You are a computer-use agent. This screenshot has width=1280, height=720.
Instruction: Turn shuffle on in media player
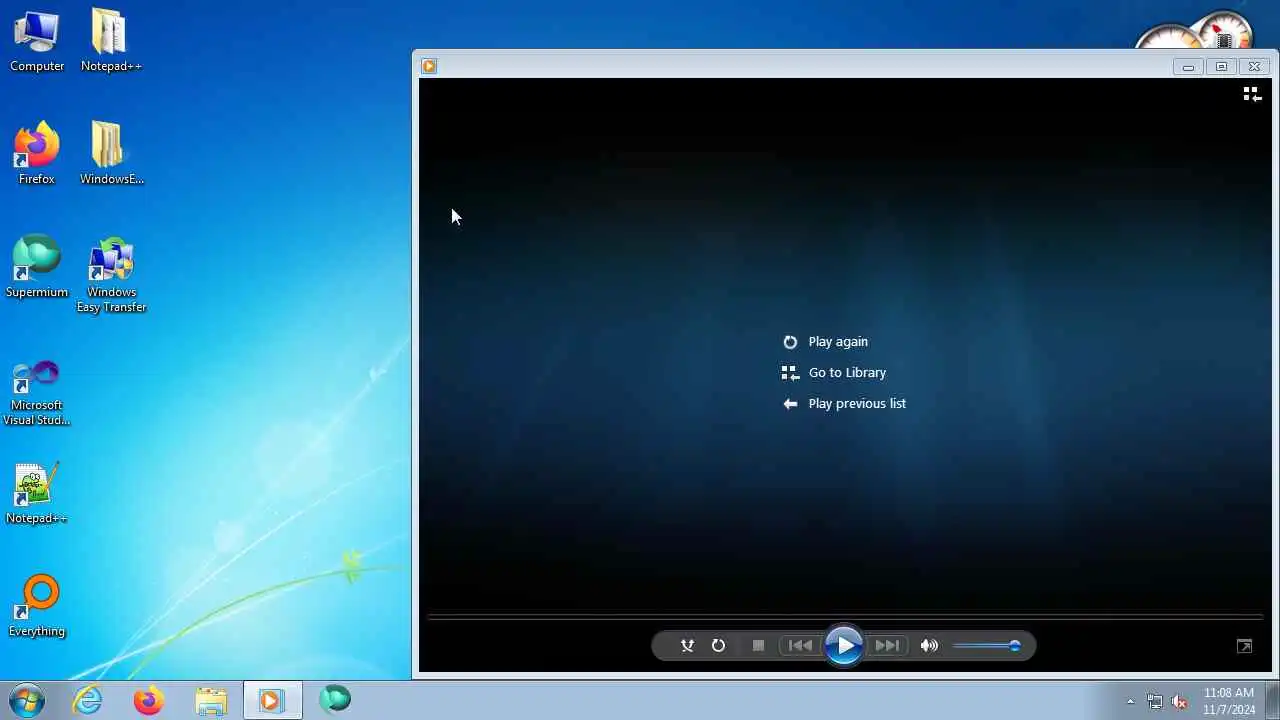[687, 646]
